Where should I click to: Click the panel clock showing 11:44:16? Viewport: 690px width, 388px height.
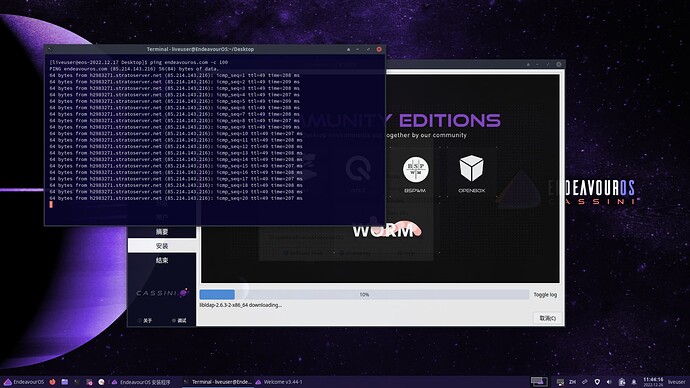[653, 381]
